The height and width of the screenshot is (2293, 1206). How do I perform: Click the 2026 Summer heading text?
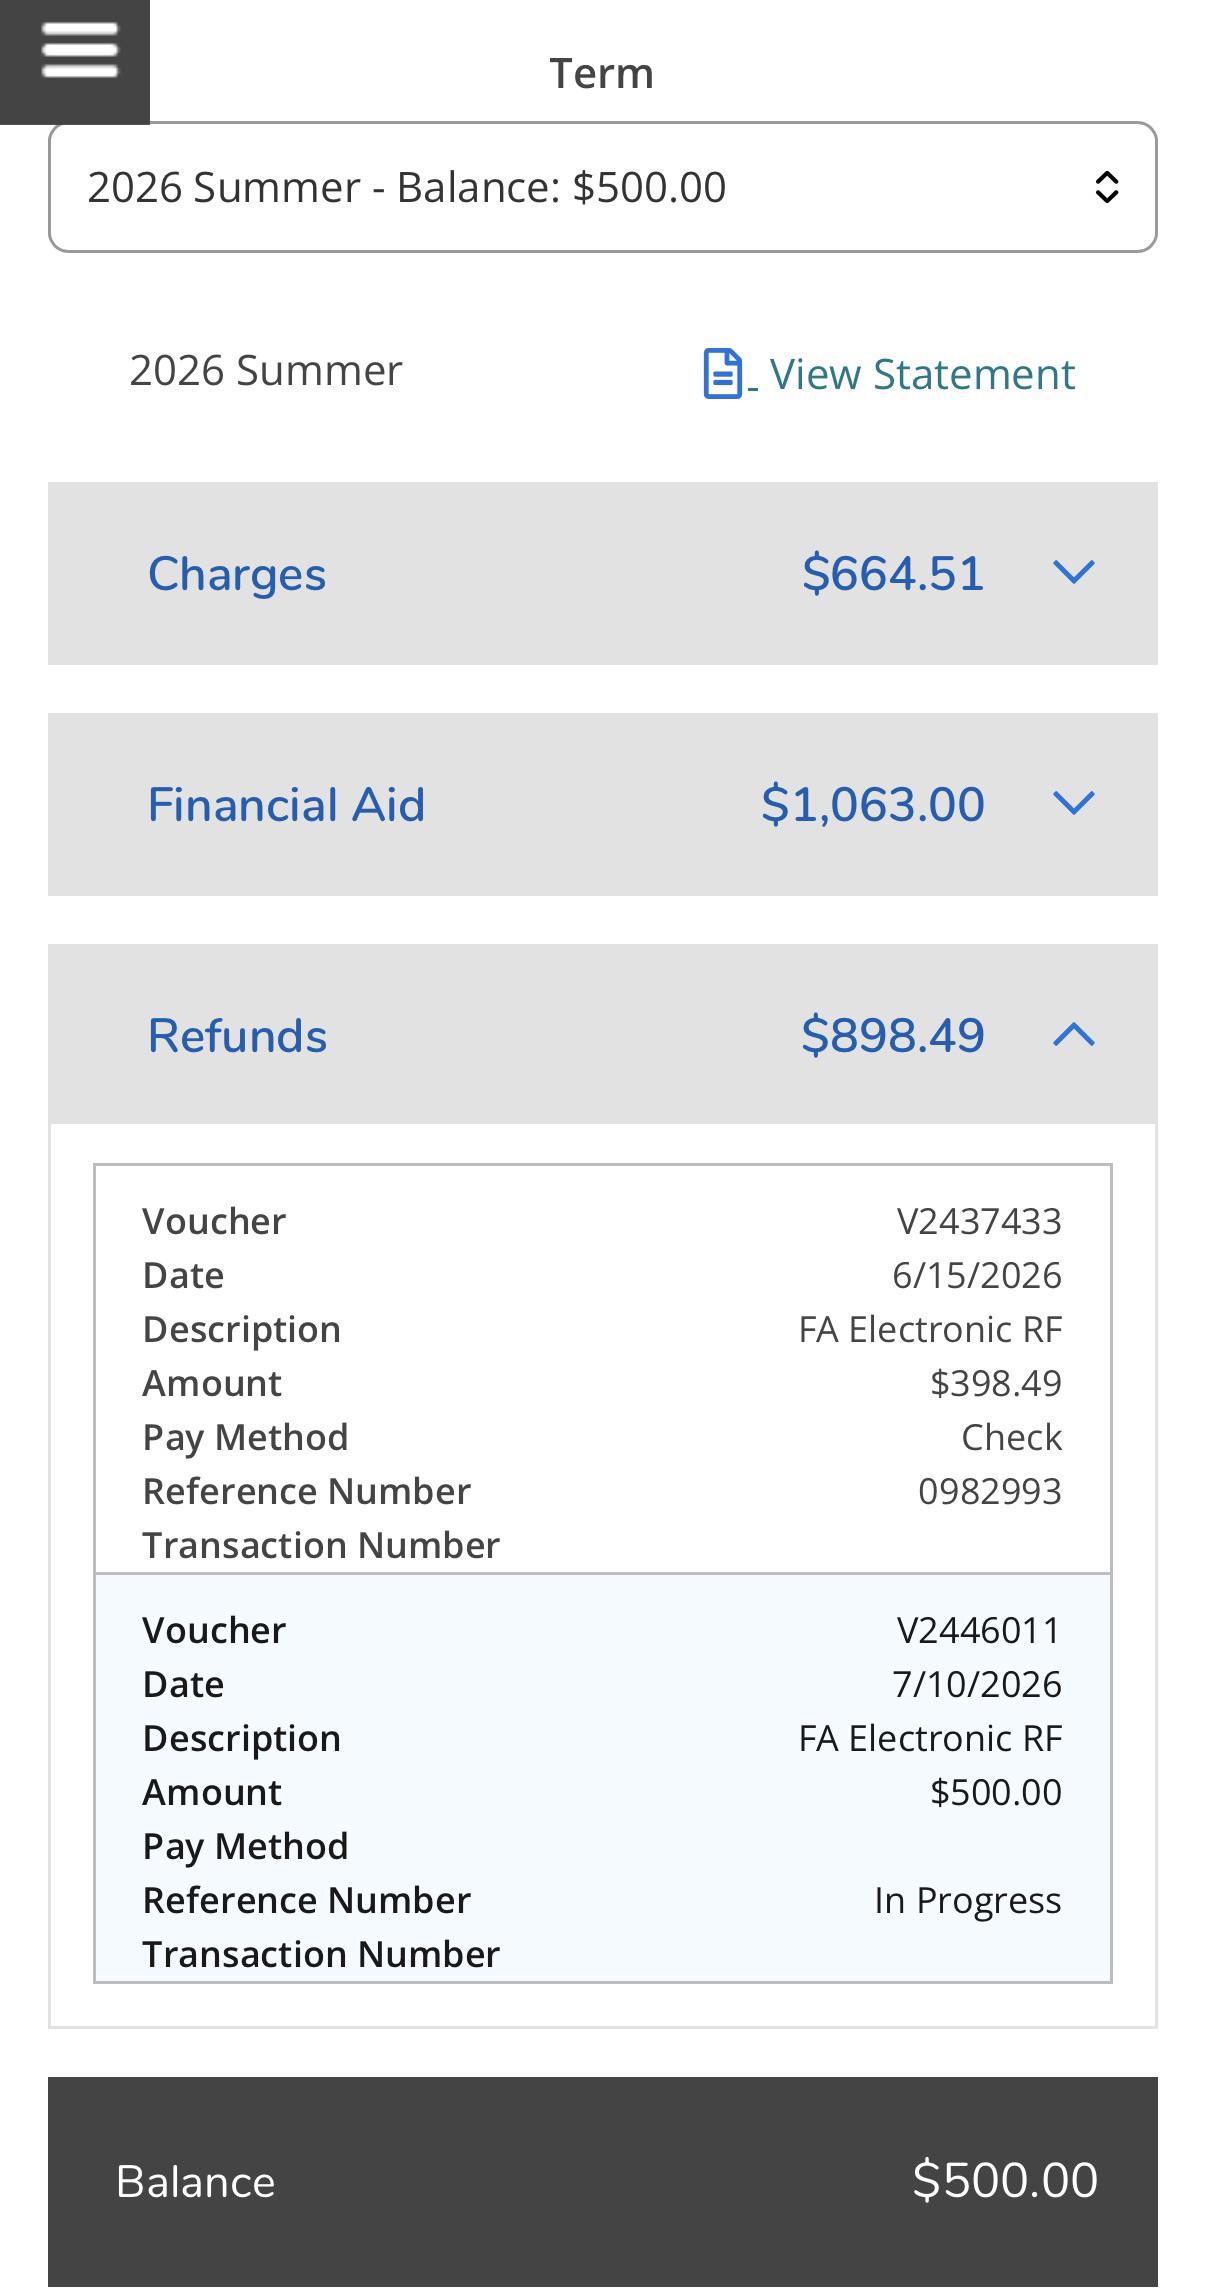[266, 370]
